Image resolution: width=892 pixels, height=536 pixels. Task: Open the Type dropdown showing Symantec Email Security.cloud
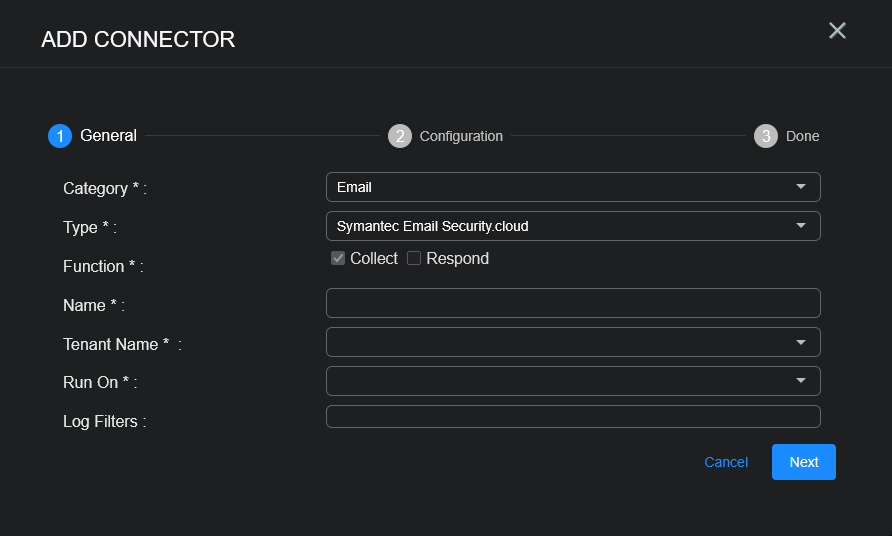(x=560, y=226)
